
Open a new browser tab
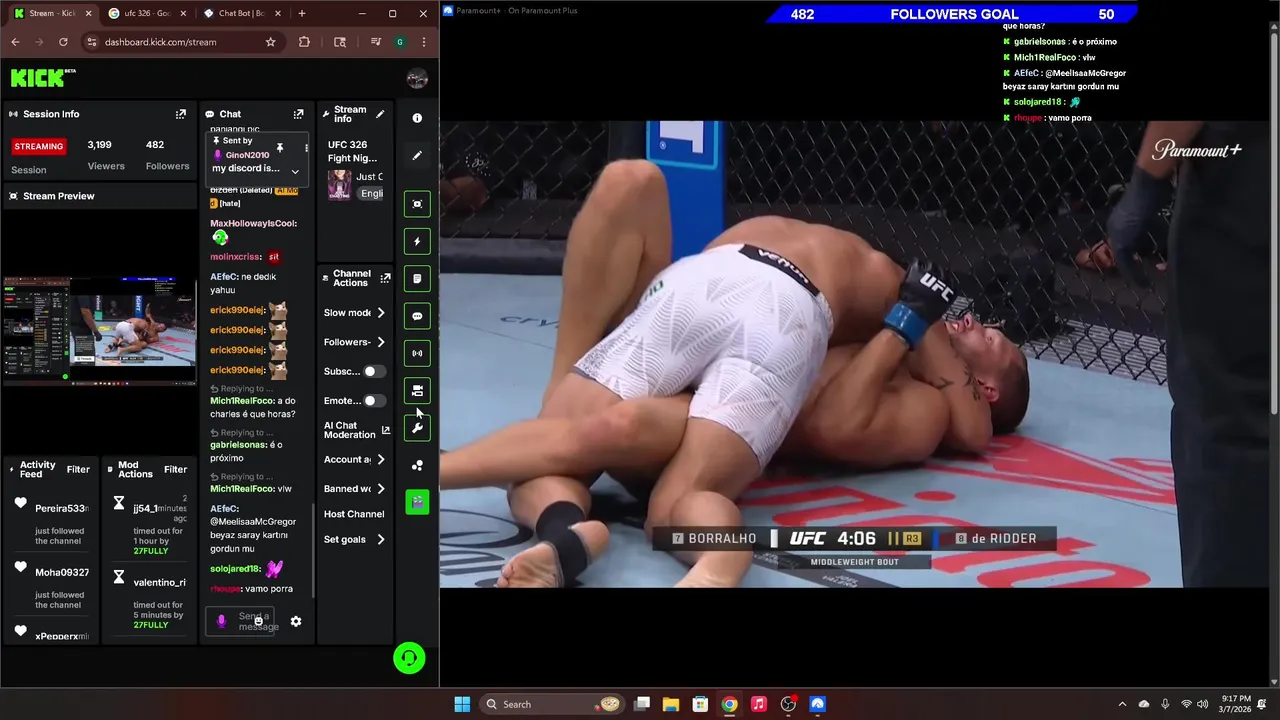tap(302, 13)
